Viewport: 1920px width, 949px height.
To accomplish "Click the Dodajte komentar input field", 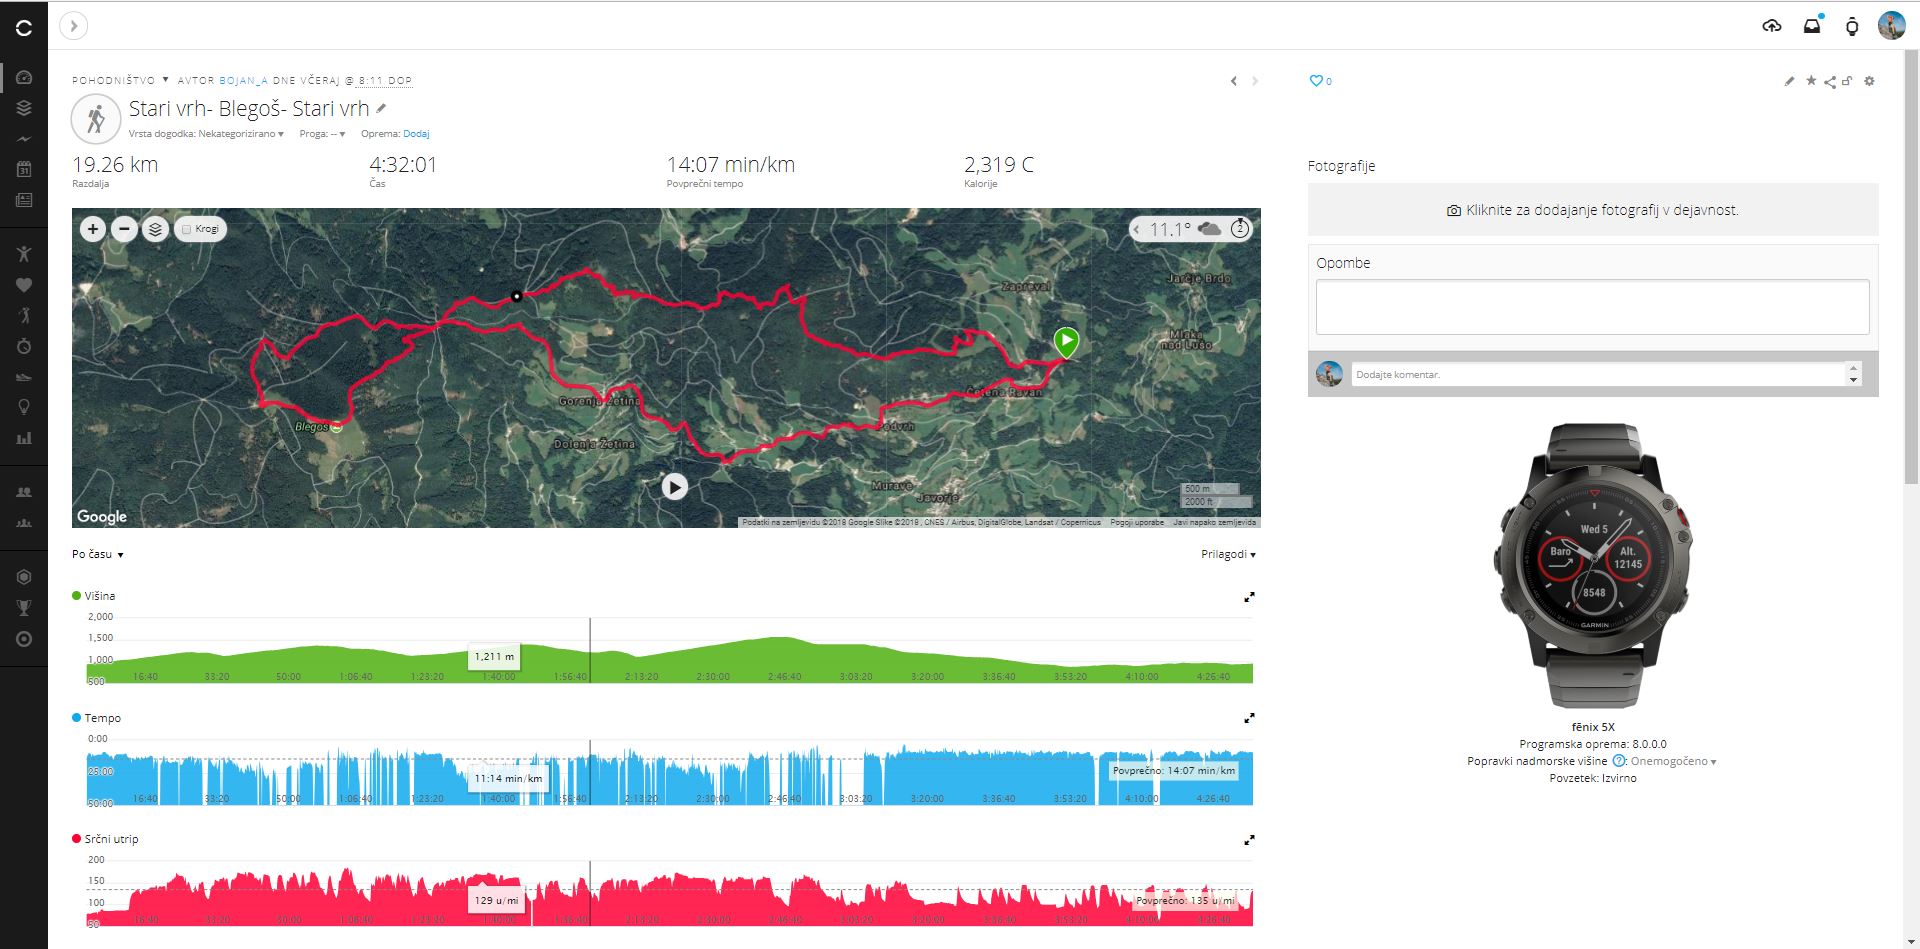I will (x=1597, y=374).
